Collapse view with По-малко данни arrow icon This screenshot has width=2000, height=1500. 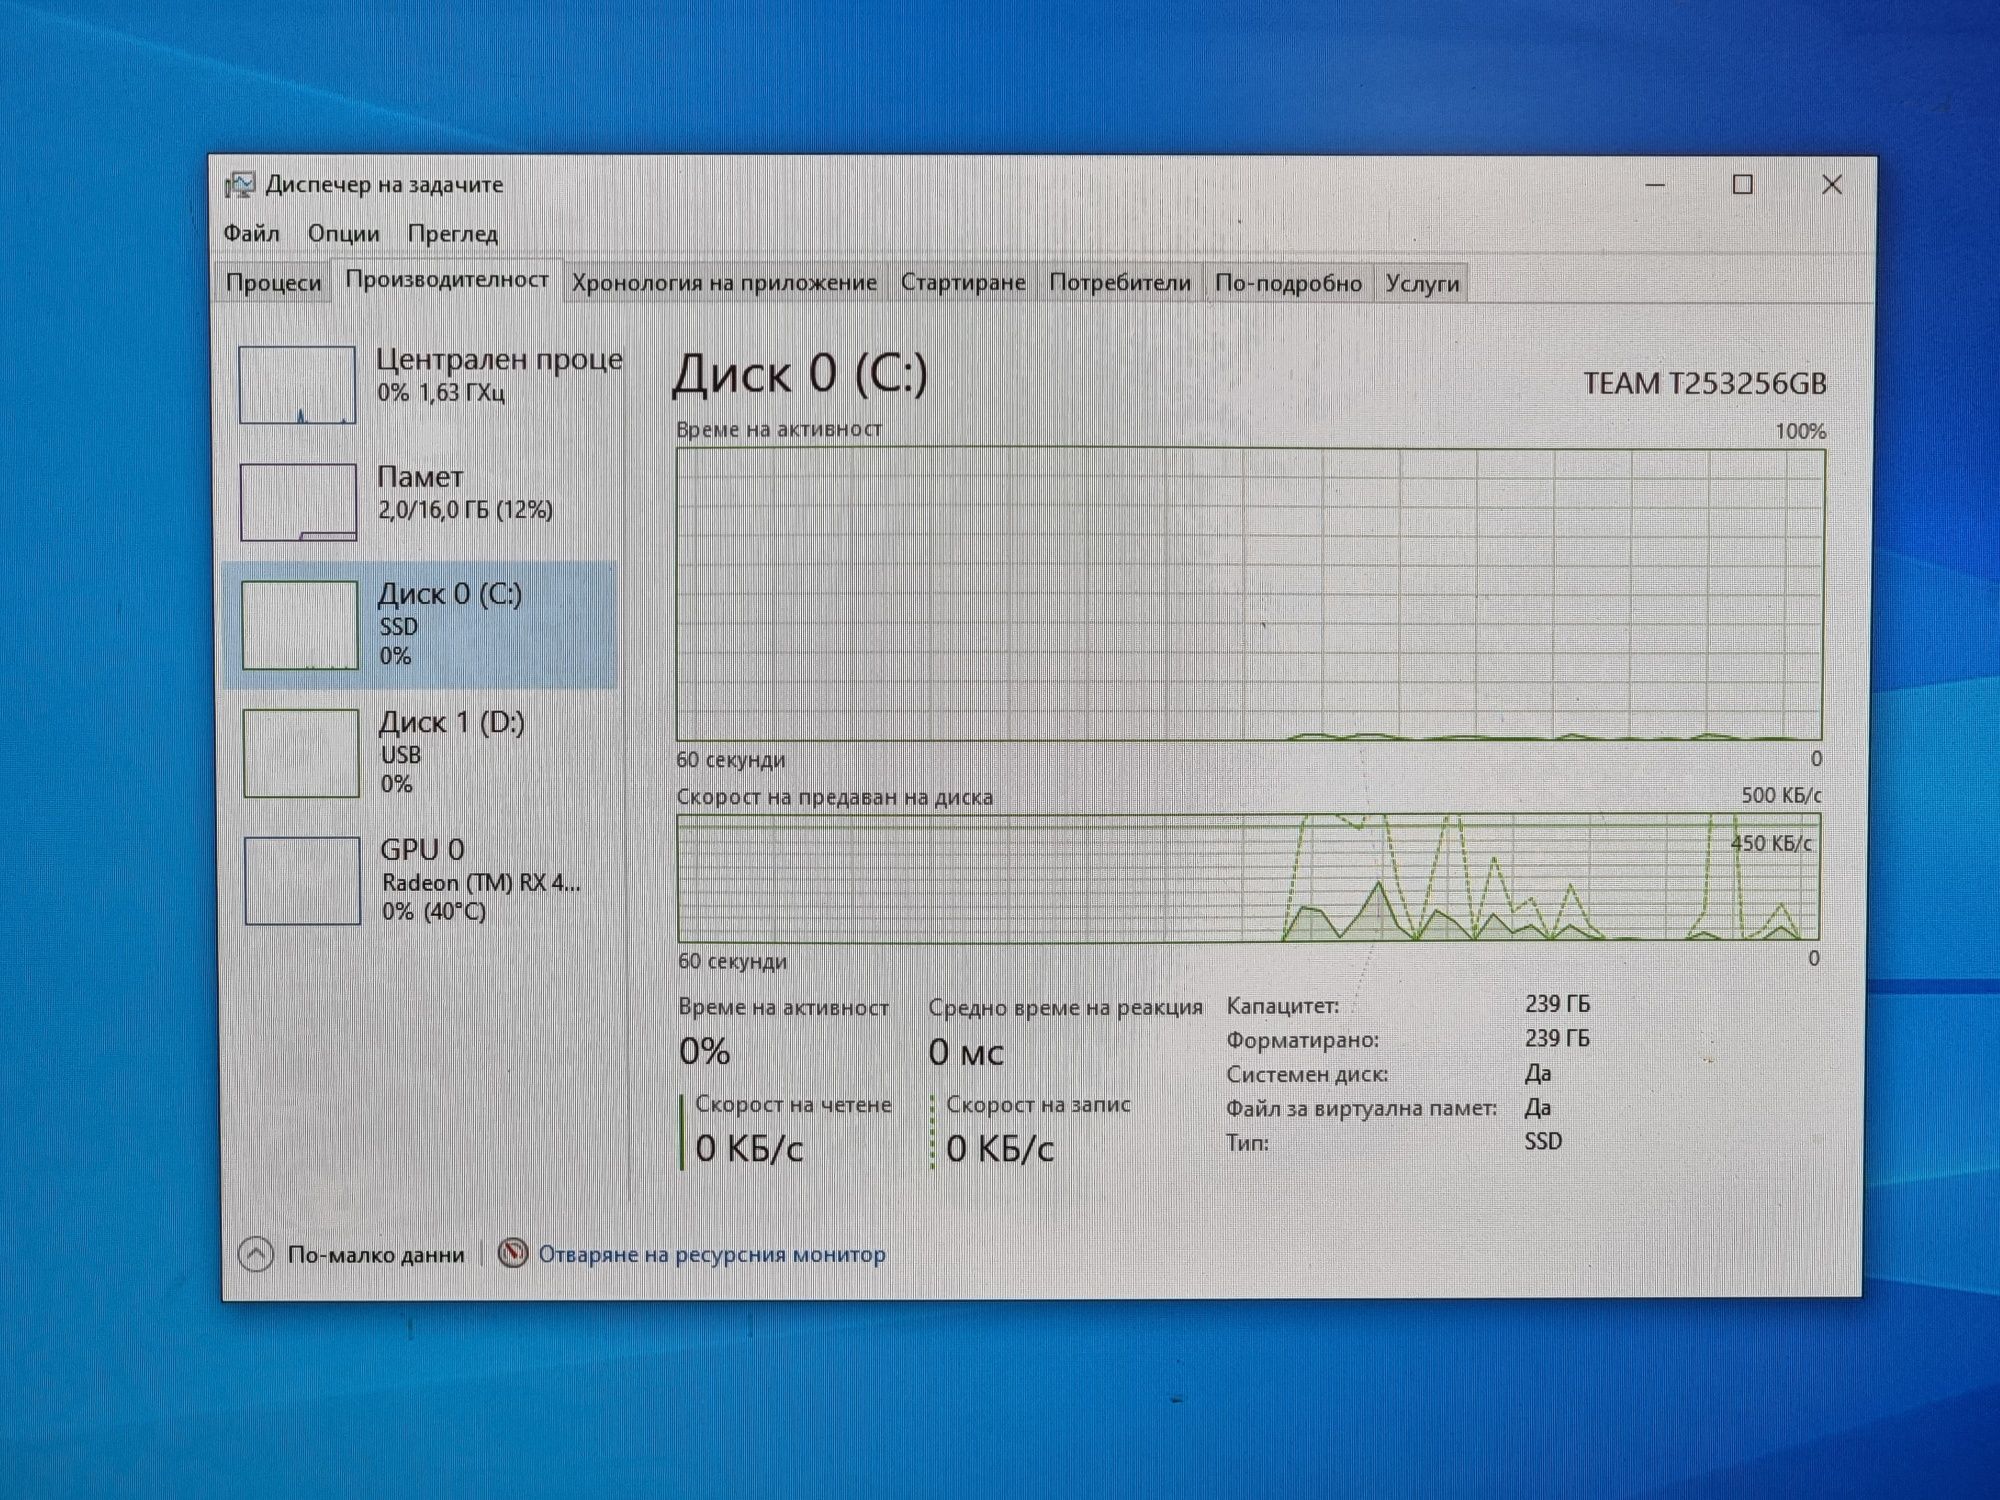(256, 1254)
